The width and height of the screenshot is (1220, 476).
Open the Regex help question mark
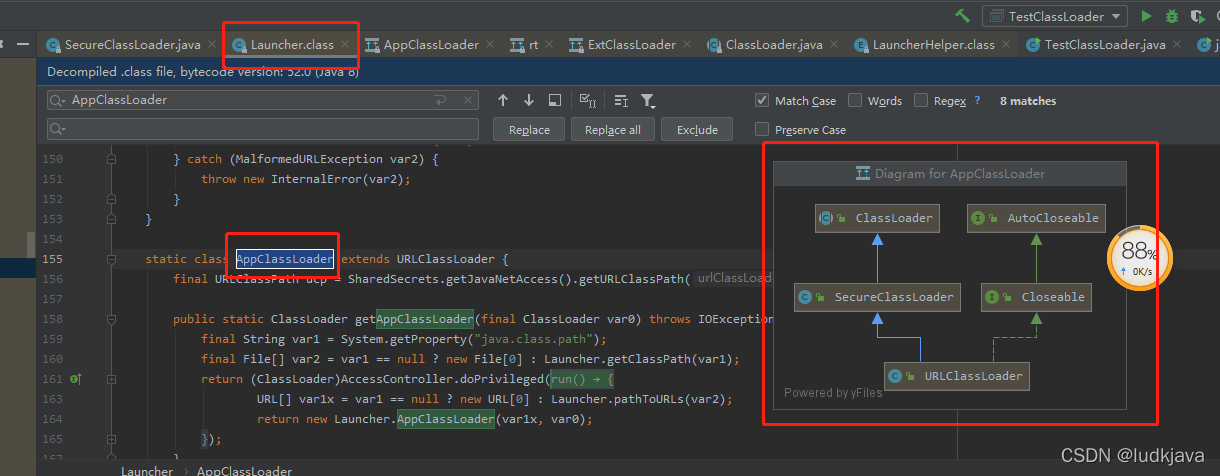click(x=977, y=101)
